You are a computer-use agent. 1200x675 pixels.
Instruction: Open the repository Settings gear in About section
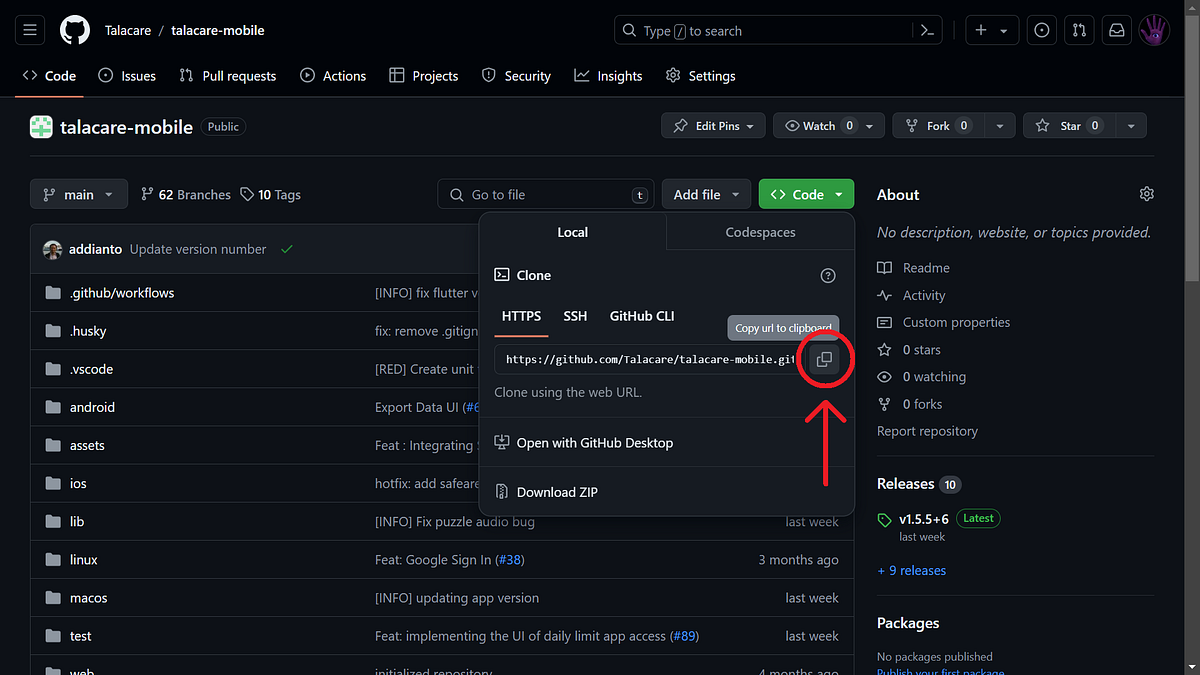click(1146, 193)
